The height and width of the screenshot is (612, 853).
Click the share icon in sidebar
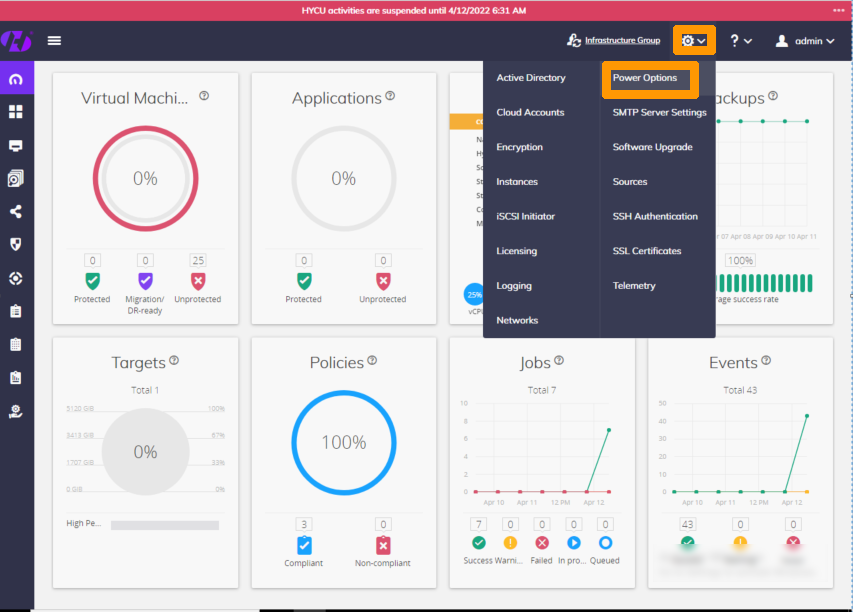[16, 212]
